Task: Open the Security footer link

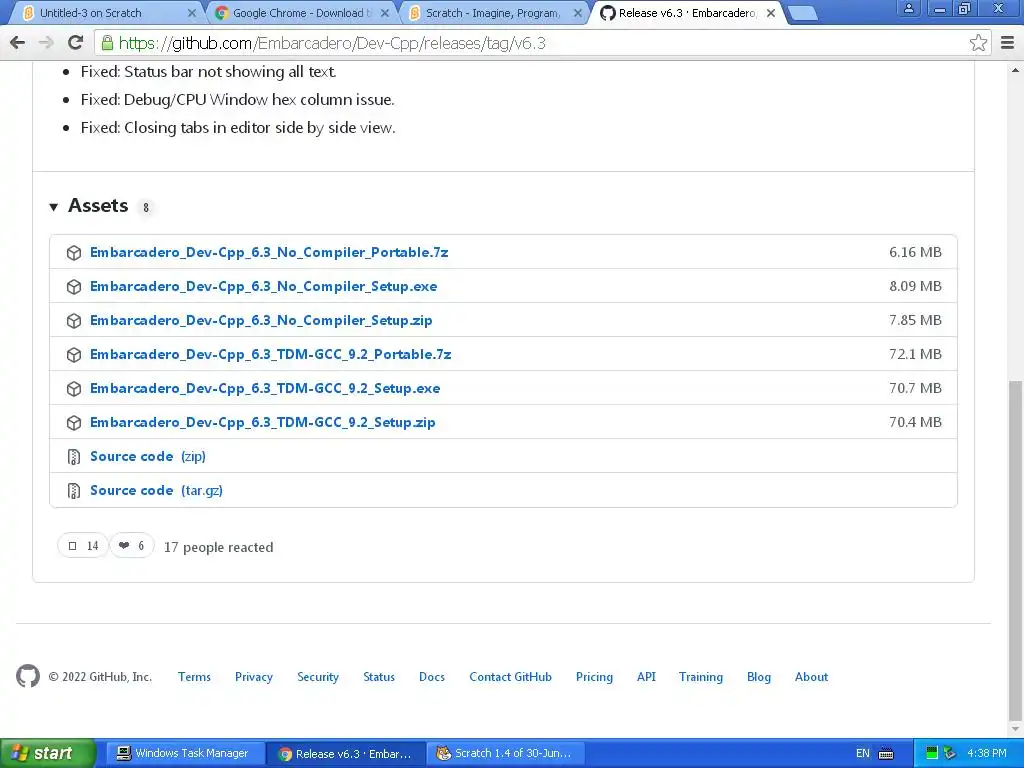Action: (318, 677)
